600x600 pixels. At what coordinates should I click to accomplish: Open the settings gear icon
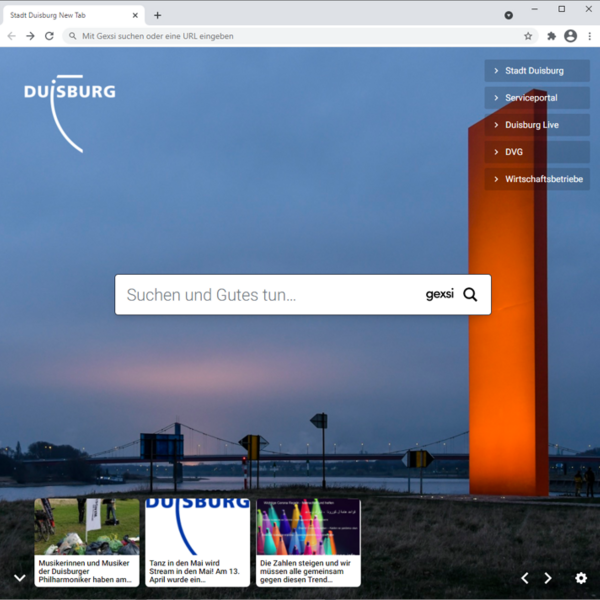click(581, 578)
